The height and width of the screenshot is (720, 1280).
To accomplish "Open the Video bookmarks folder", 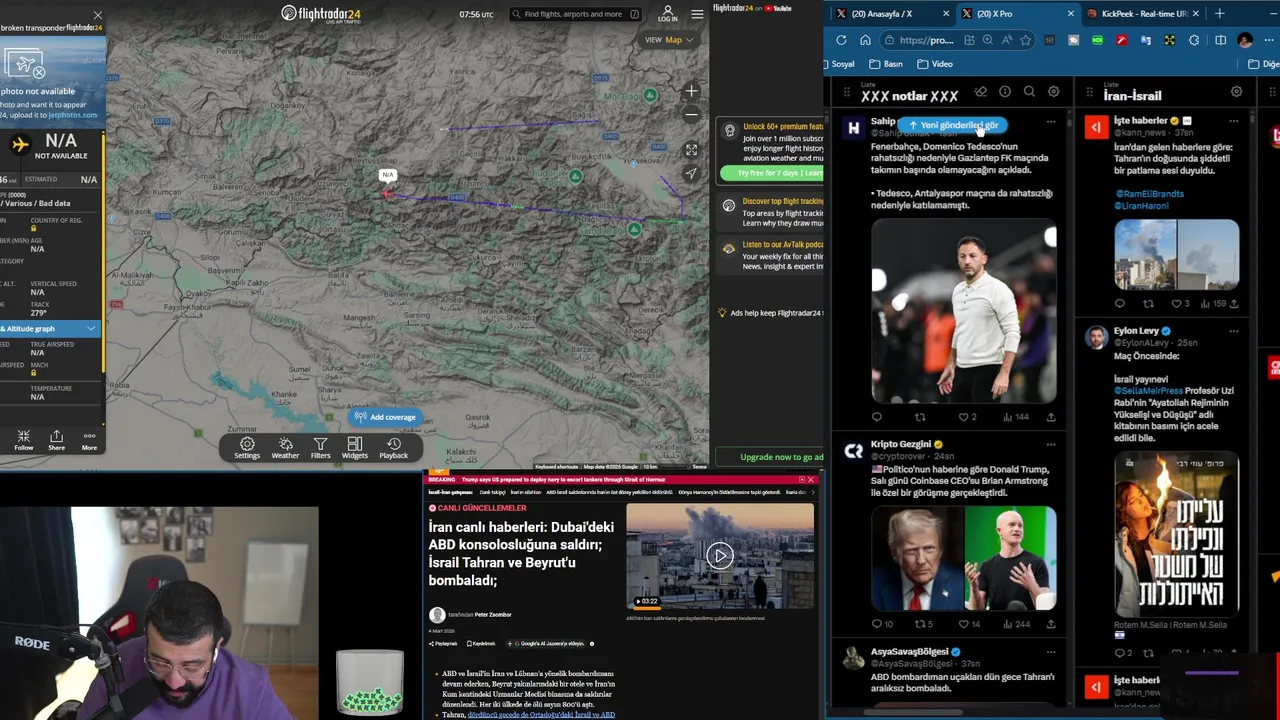I will 935,64.
